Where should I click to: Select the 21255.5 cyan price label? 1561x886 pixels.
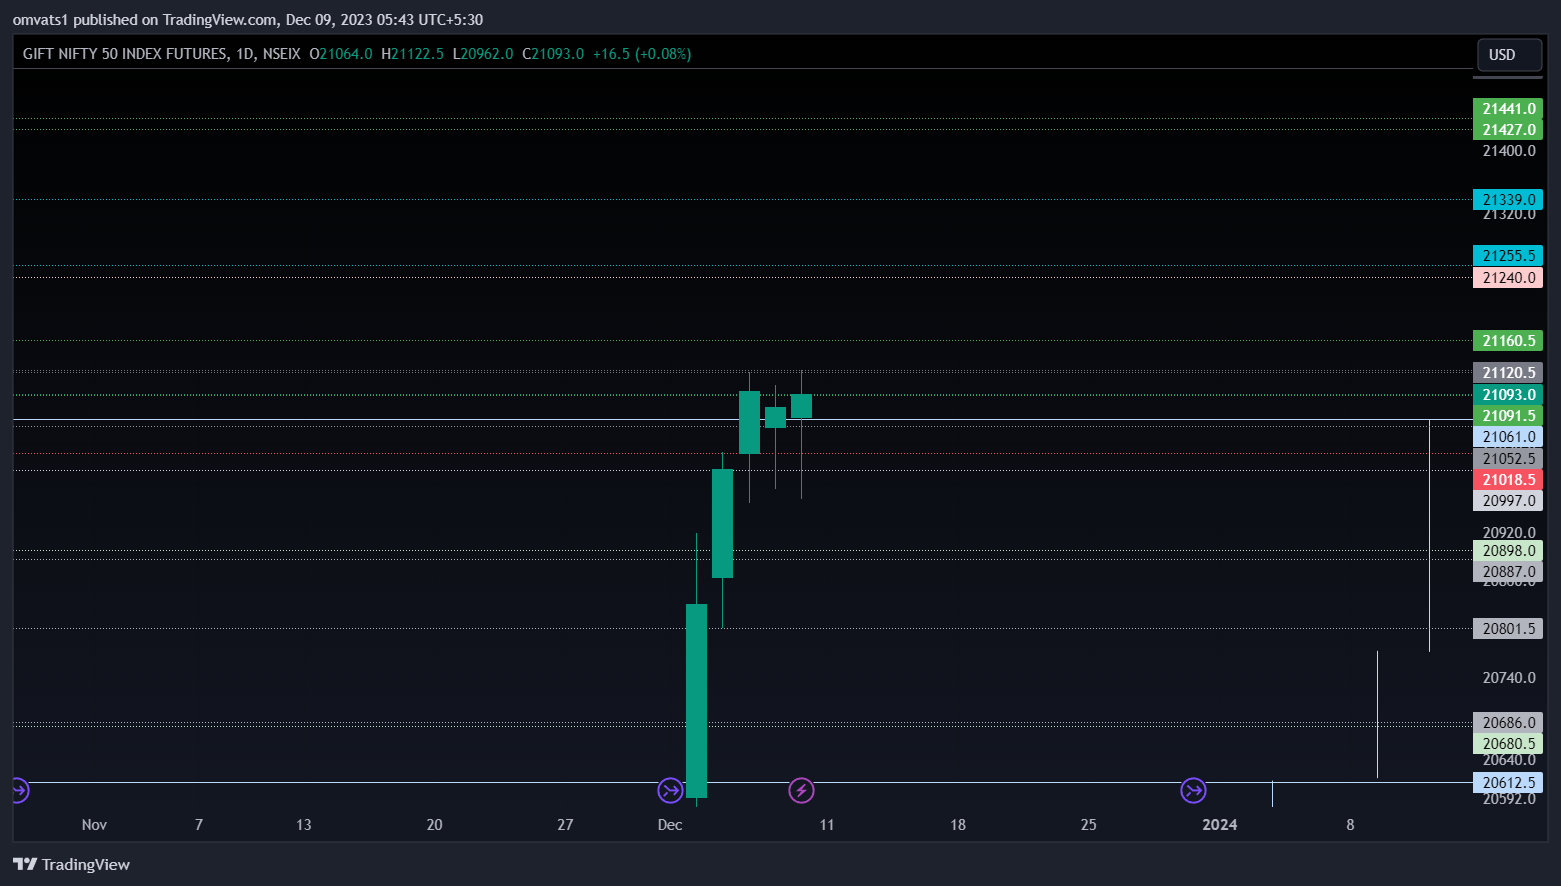pyautogui.click(x=1508, y=256)
